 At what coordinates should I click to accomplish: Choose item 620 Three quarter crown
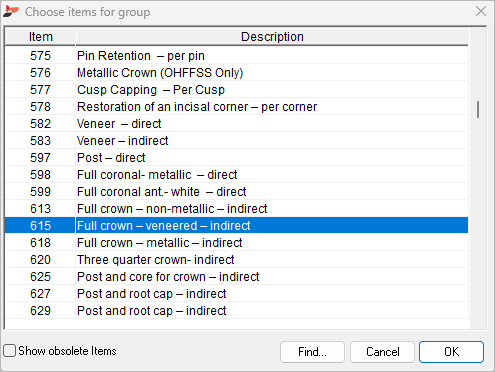(237, 260)
